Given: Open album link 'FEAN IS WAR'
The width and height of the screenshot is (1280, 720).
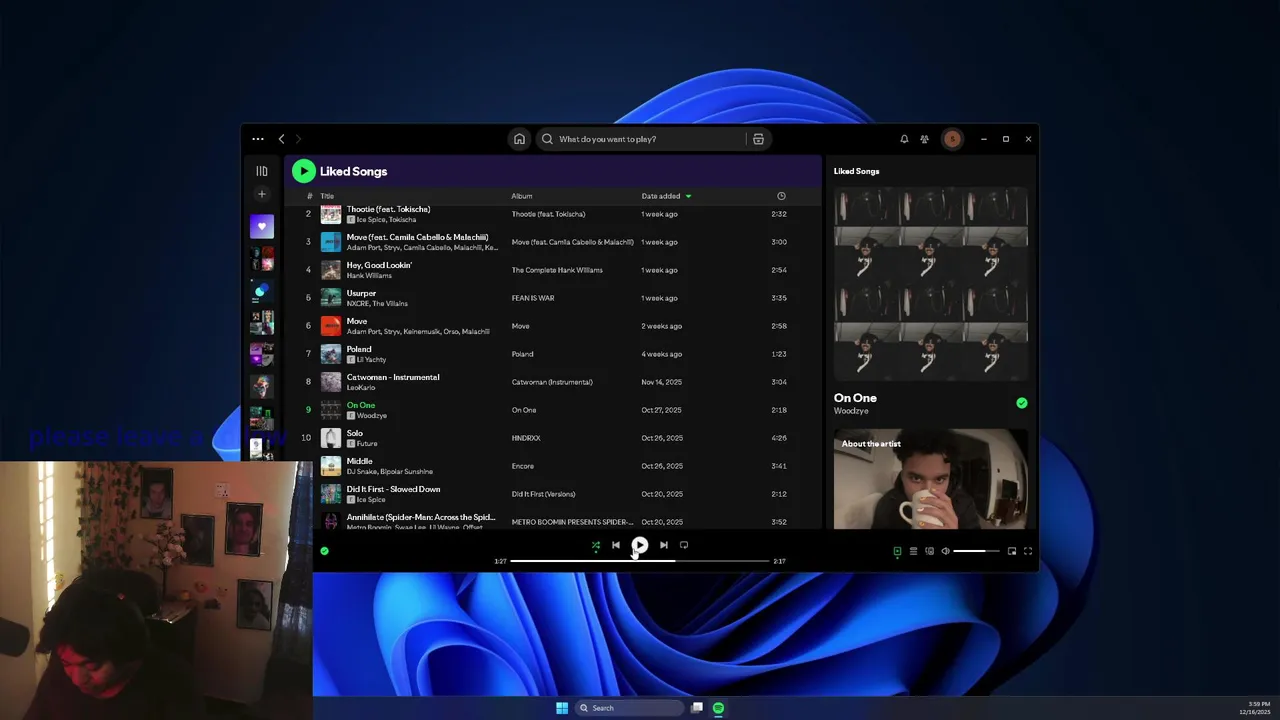Looking at the screenshot, I should pos(533,298).
